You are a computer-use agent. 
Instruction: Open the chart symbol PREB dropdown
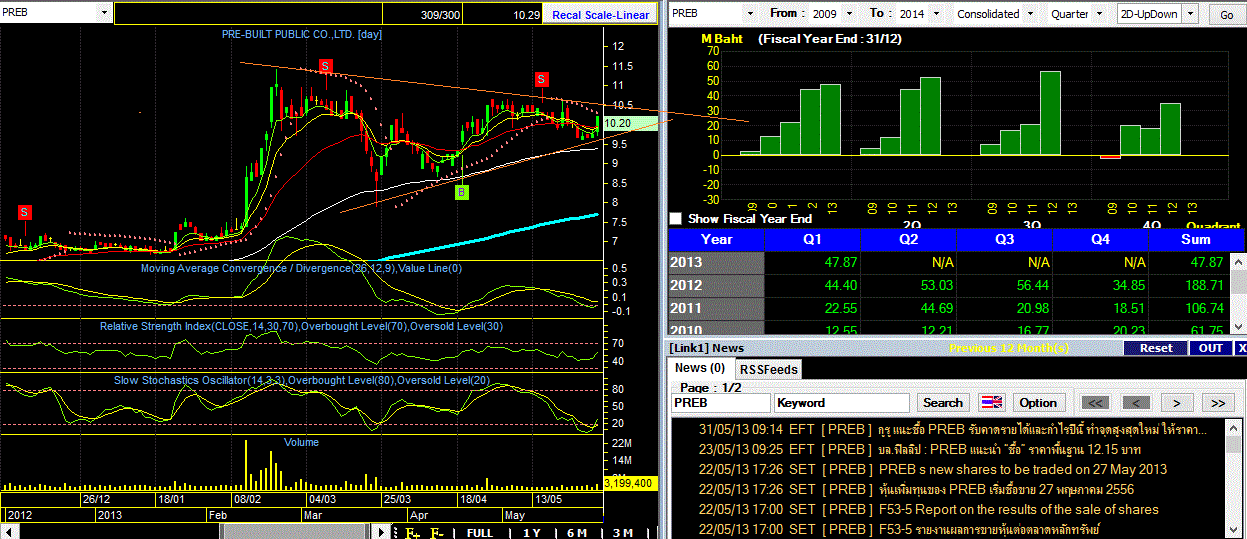coord(104,13)
